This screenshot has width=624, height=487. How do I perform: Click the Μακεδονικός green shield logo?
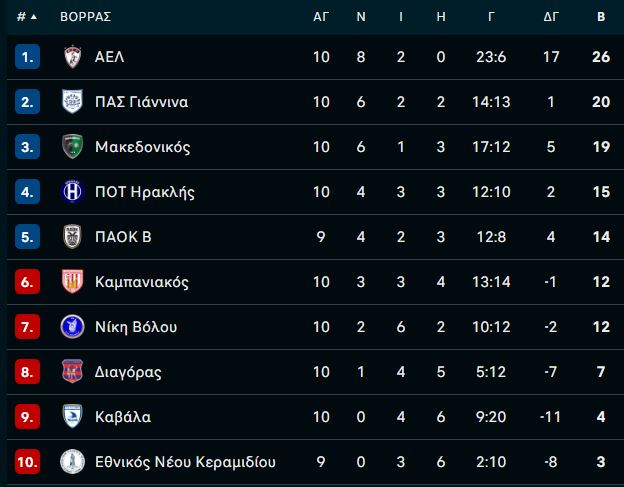pyautogui.click(x=72, y=146)
